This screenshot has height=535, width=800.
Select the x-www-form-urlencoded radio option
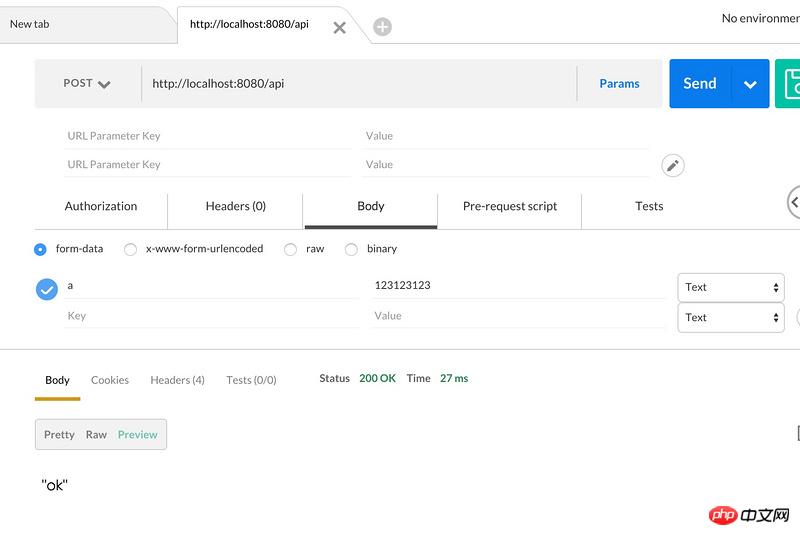pyautogui.click(x=130, y=249)
